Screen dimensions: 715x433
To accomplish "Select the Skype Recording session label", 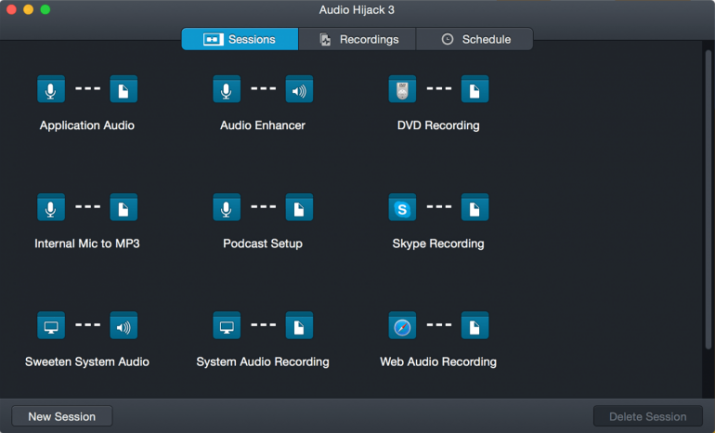I will (438, 243).
